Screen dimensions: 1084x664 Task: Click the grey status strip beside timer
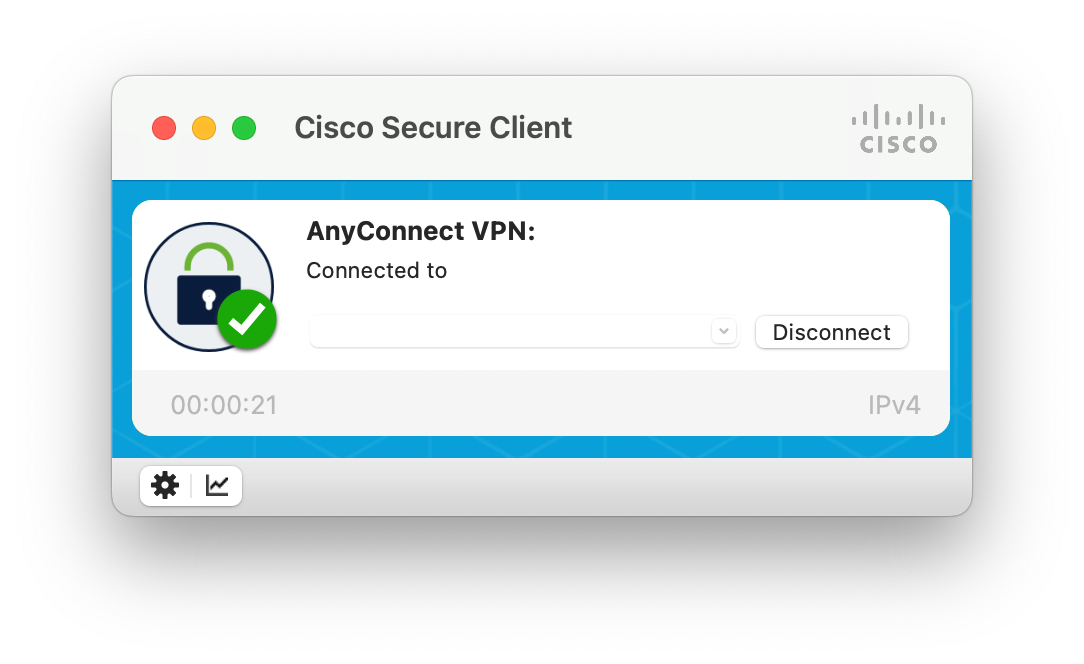[572, 405]
